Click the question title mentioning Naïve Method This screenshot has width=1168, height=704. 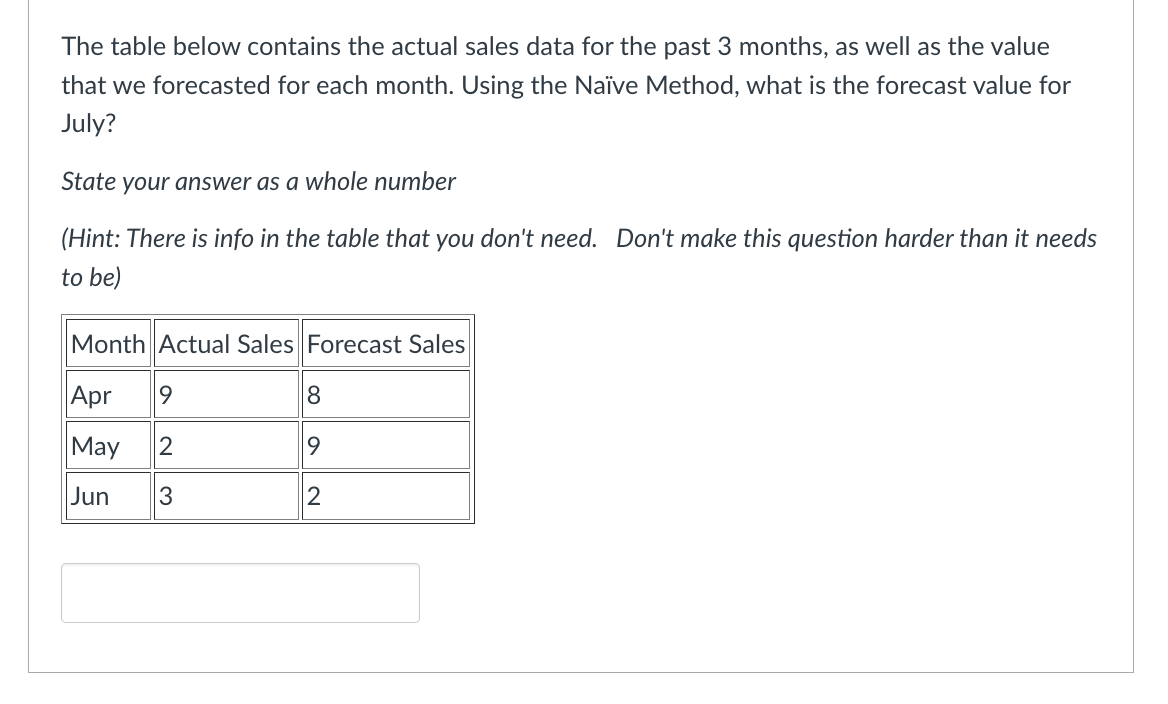click(566, 84)
